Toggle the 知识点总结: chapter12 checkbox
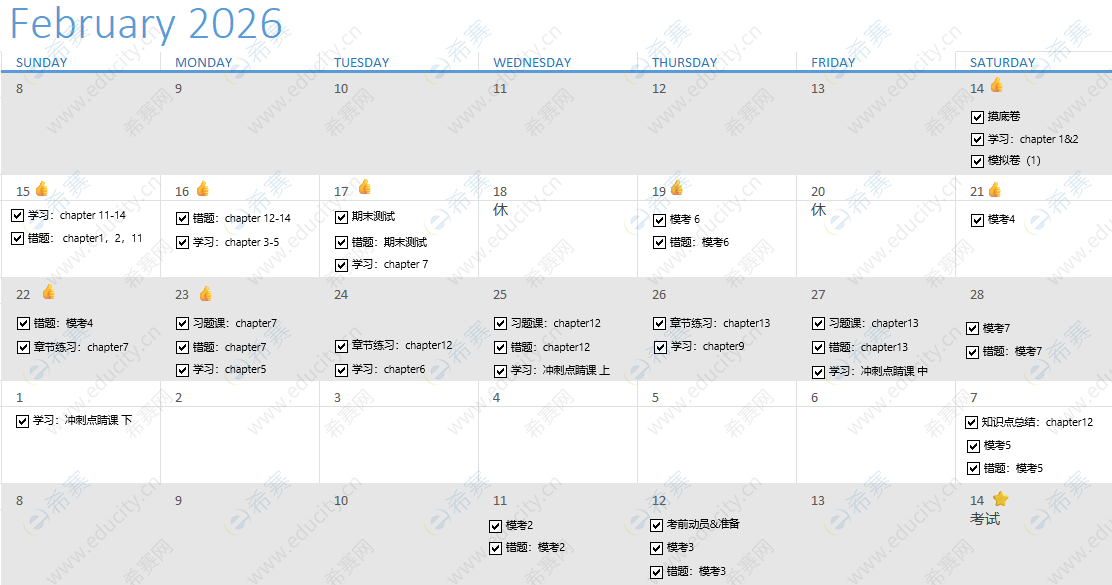The height and width of the screenshot is (585, 1112). [972, 423]
